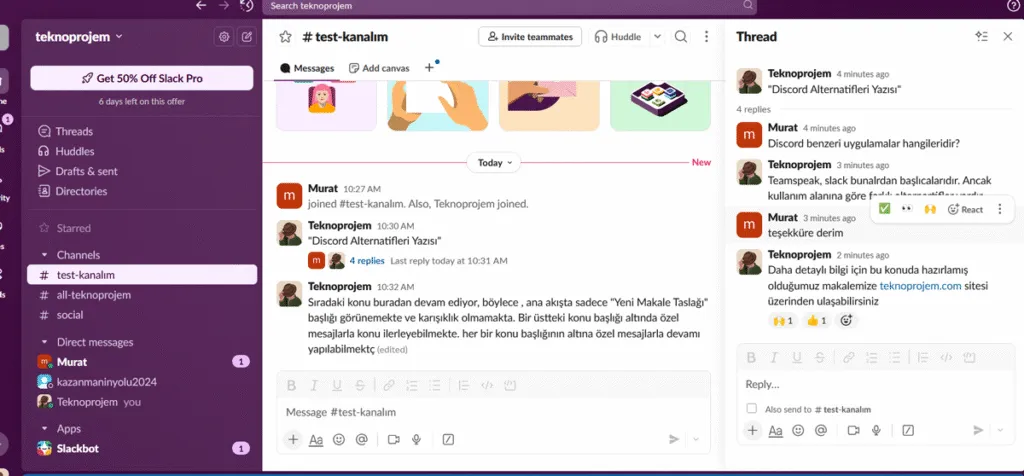1024x476 pixels.
Task: Mention someone in the main message composer
Action: point(361,439)
